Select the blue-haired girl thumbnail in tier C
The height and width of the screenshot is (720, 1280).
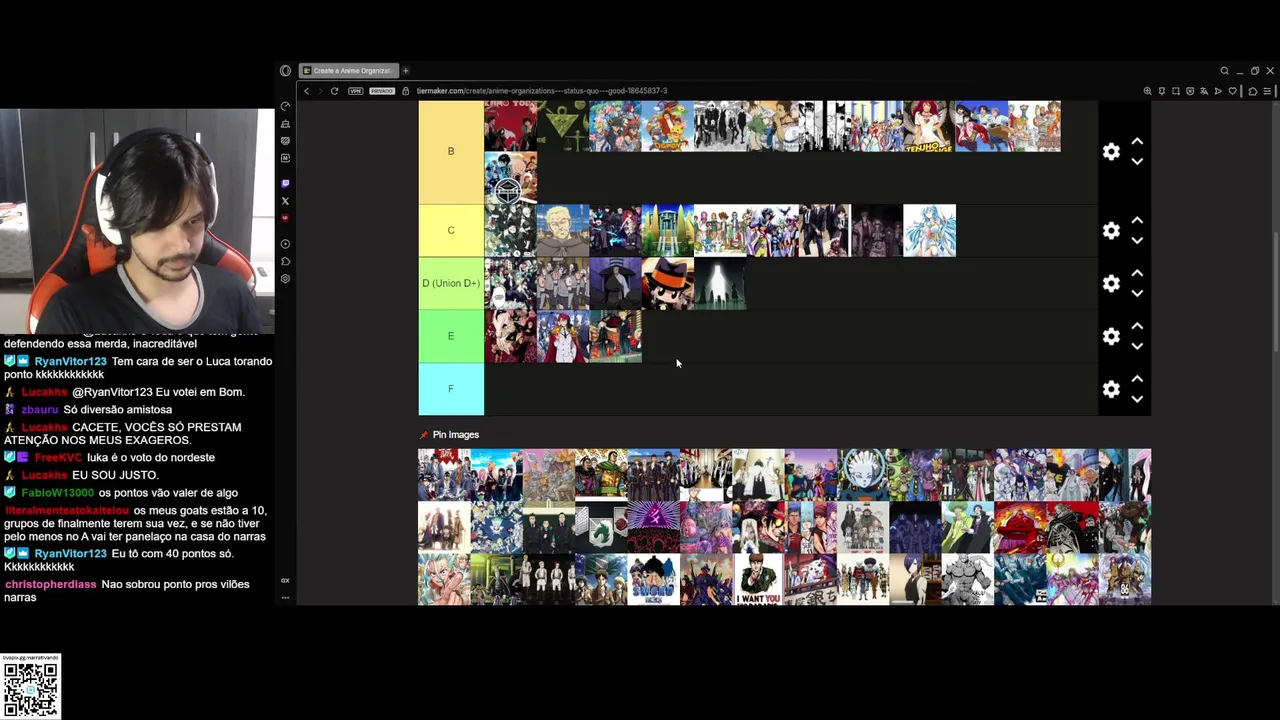(x=929, y=230)
